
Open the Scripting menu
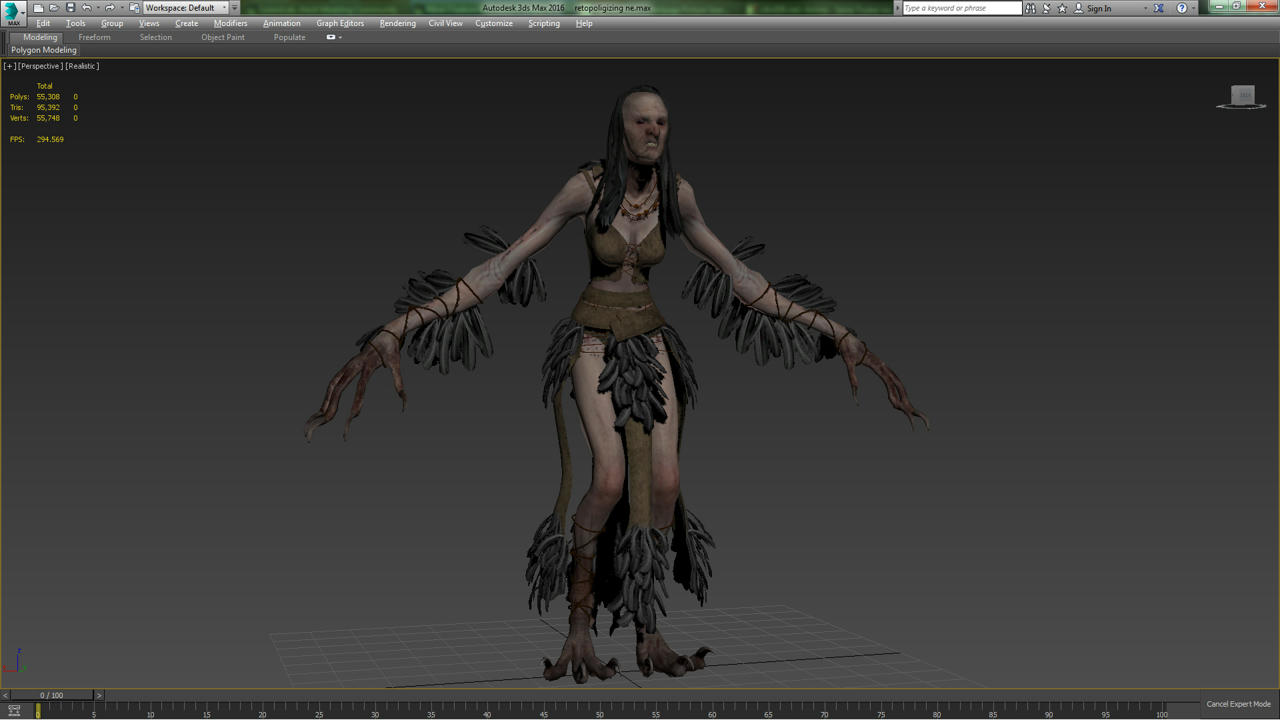coord(544,23)
